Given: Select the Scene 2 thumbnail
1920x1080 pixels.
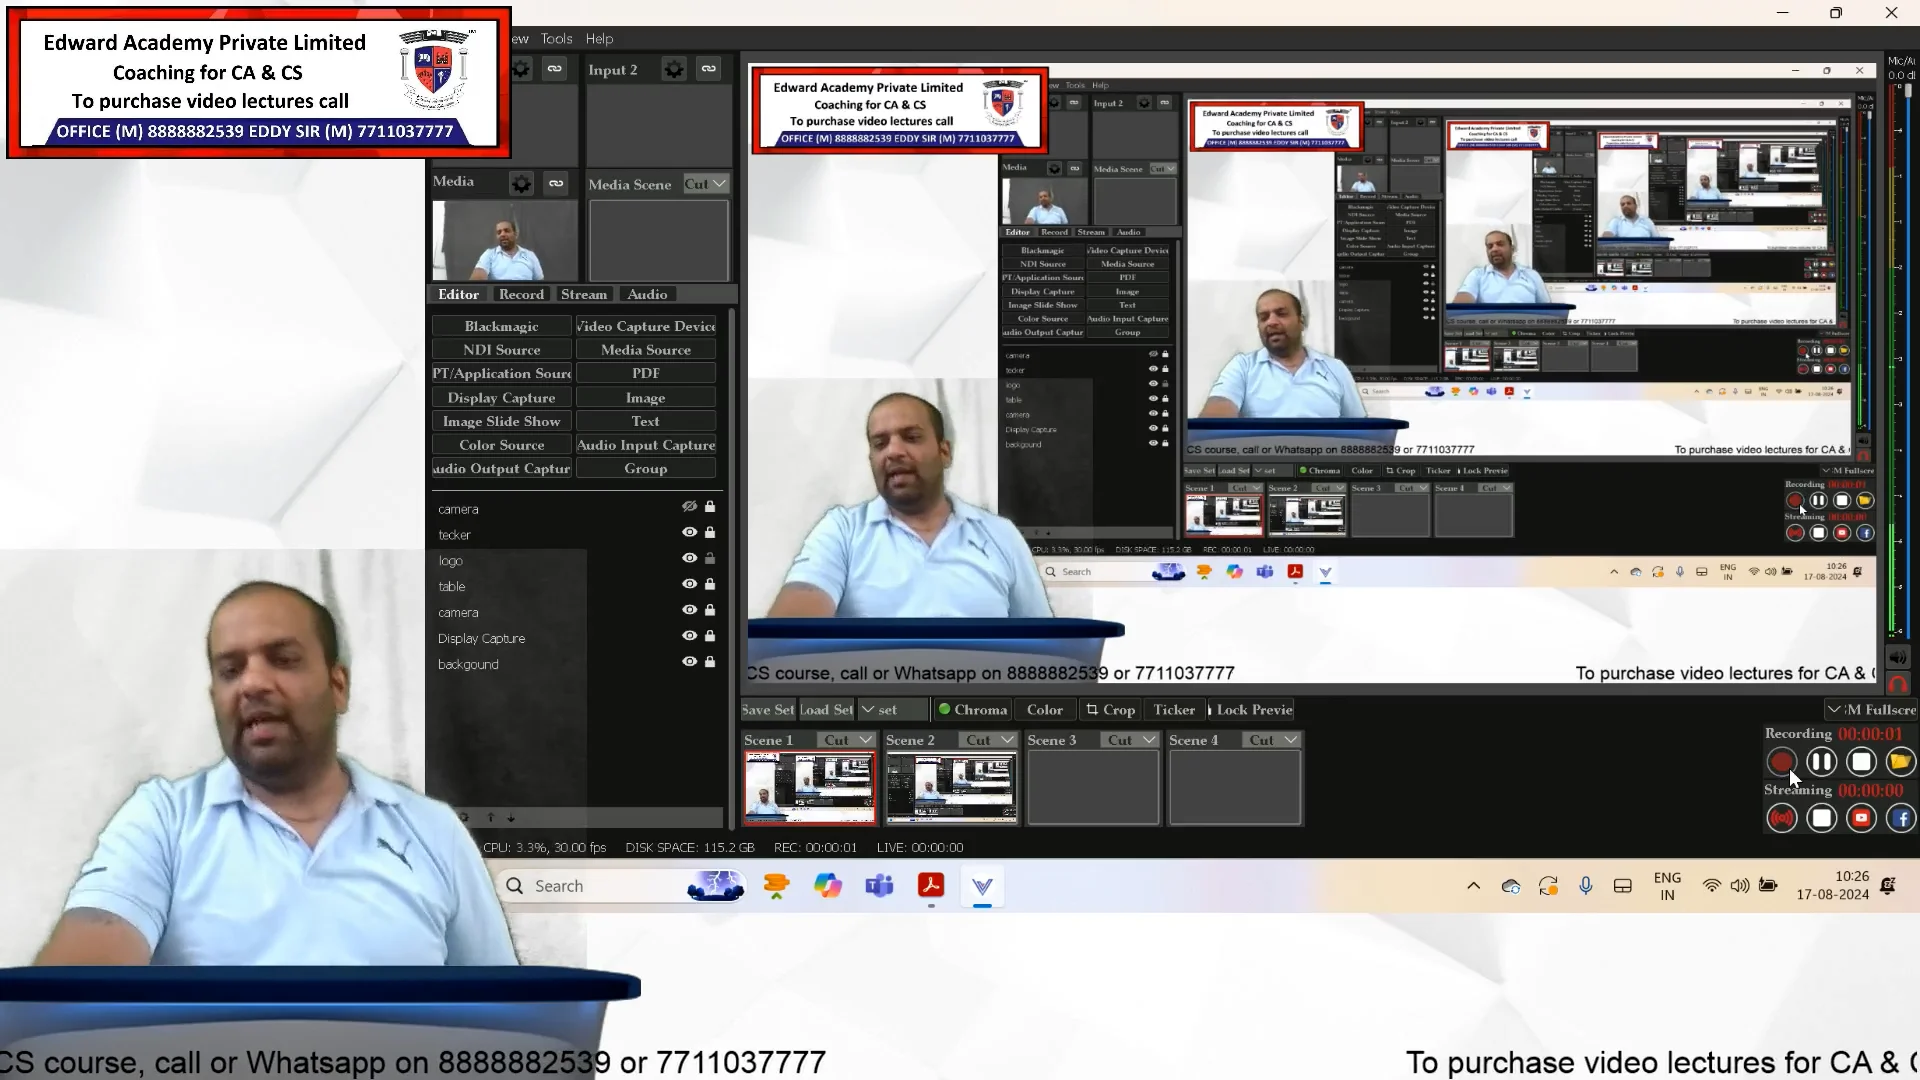Looking at the screenshot, I should [951, 788].
